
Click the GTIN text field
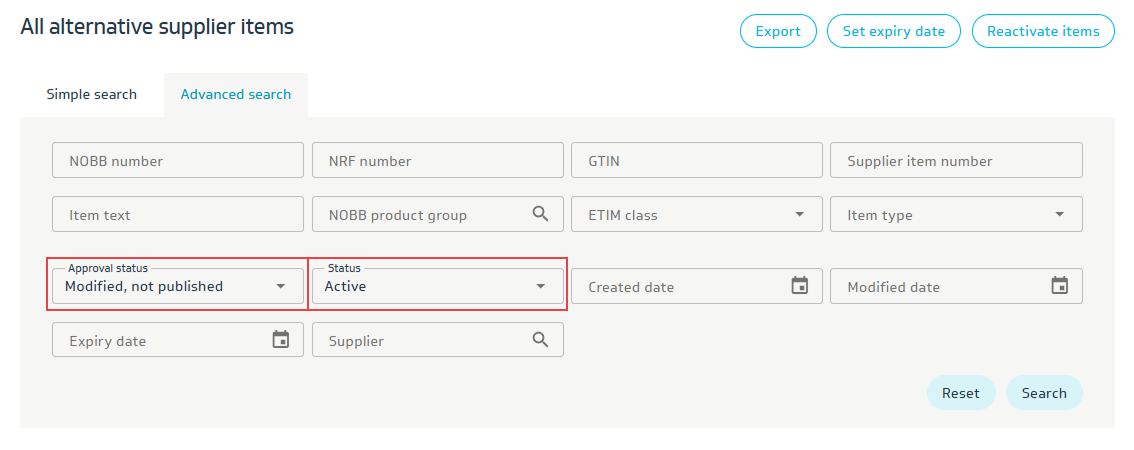[696, 160]
